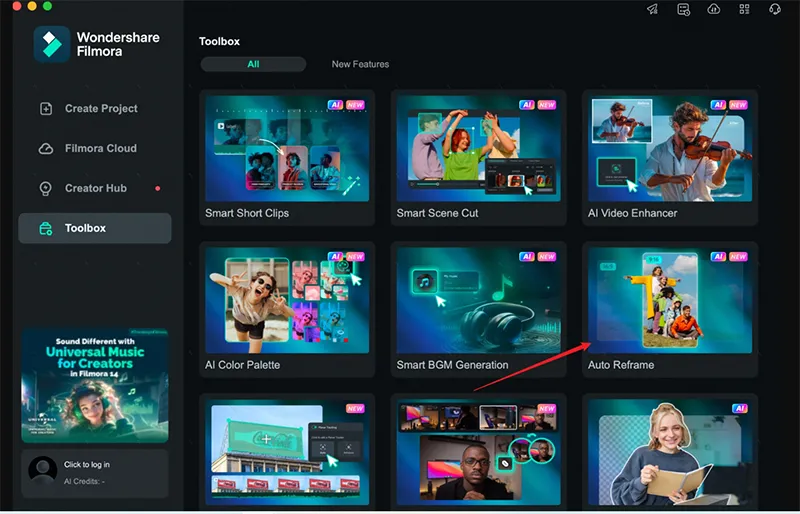Click the AI badge on Smart BGM Generation
This screenshot has height=514, width=800.
[x=527, y=257]
